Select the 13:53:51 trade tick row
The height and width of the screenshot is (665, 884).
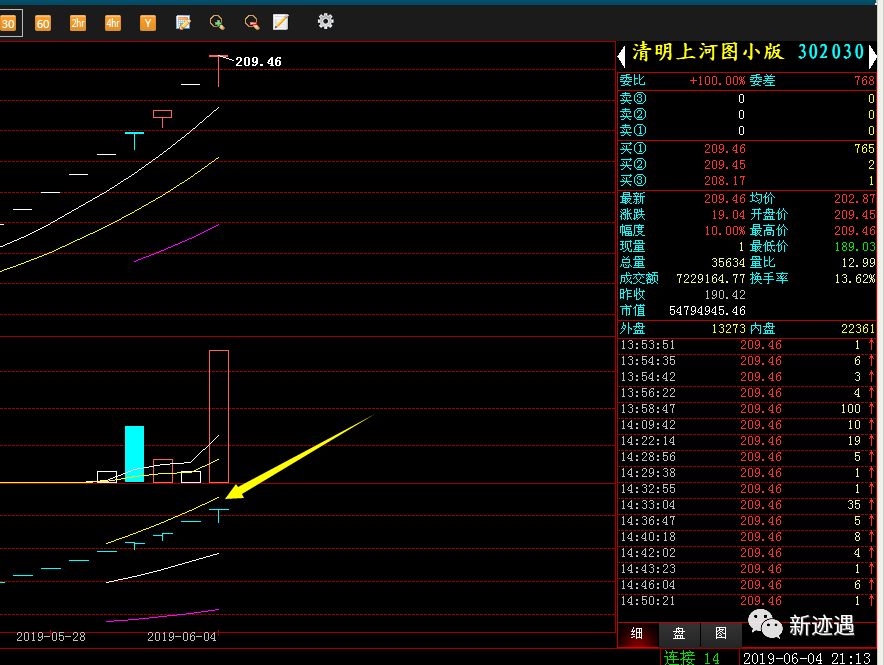tap(747, 345)
